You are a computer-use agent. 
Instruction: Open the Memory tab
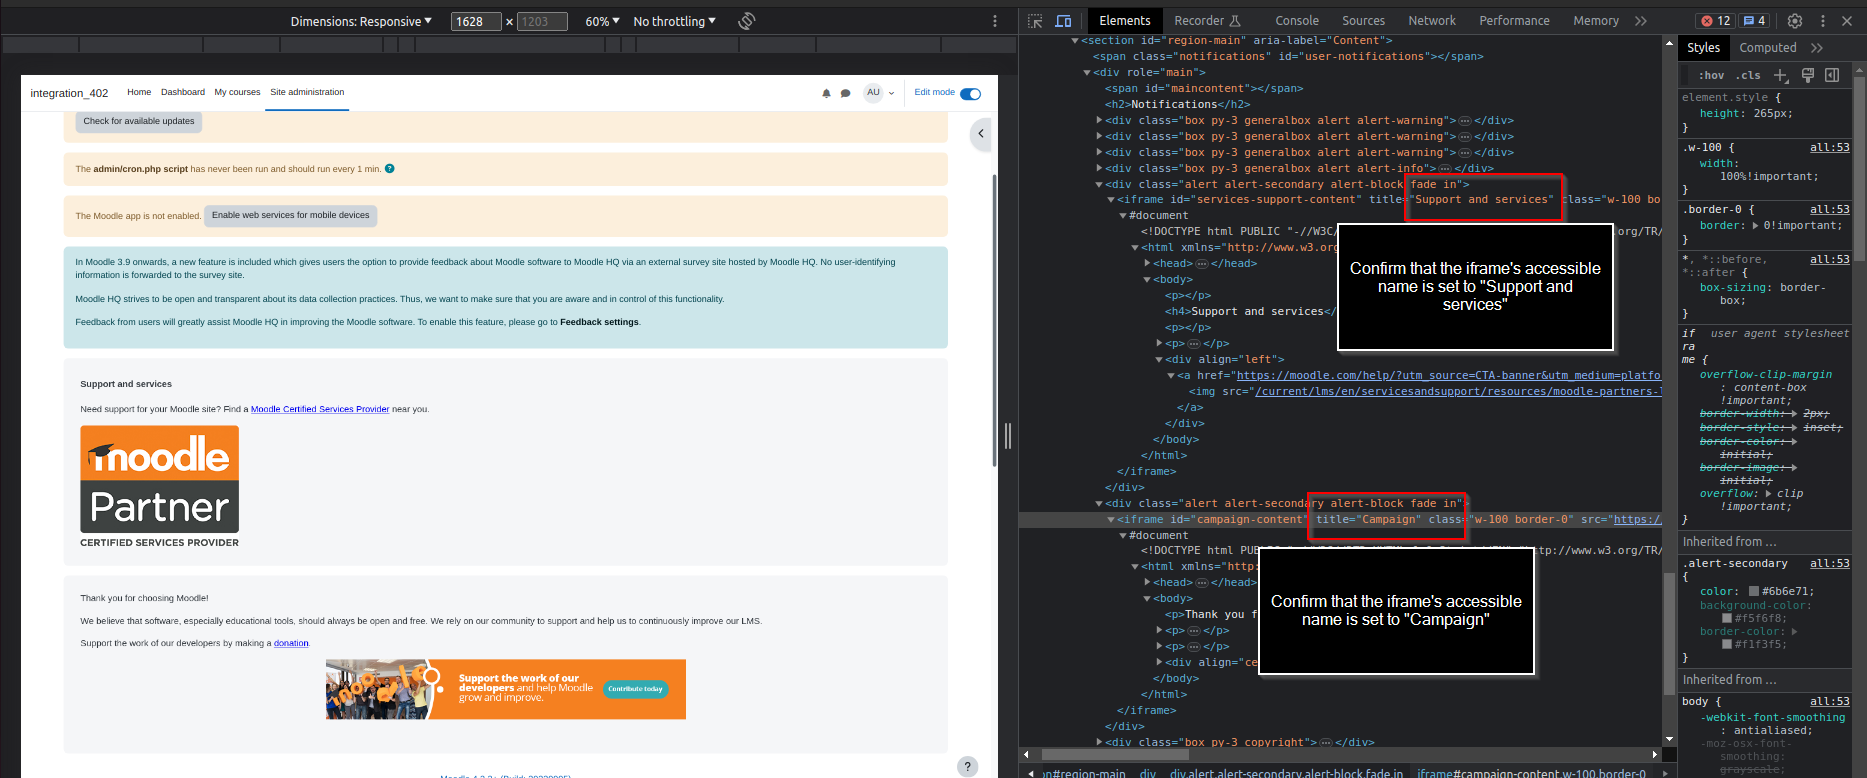[x=1595, y=21]
